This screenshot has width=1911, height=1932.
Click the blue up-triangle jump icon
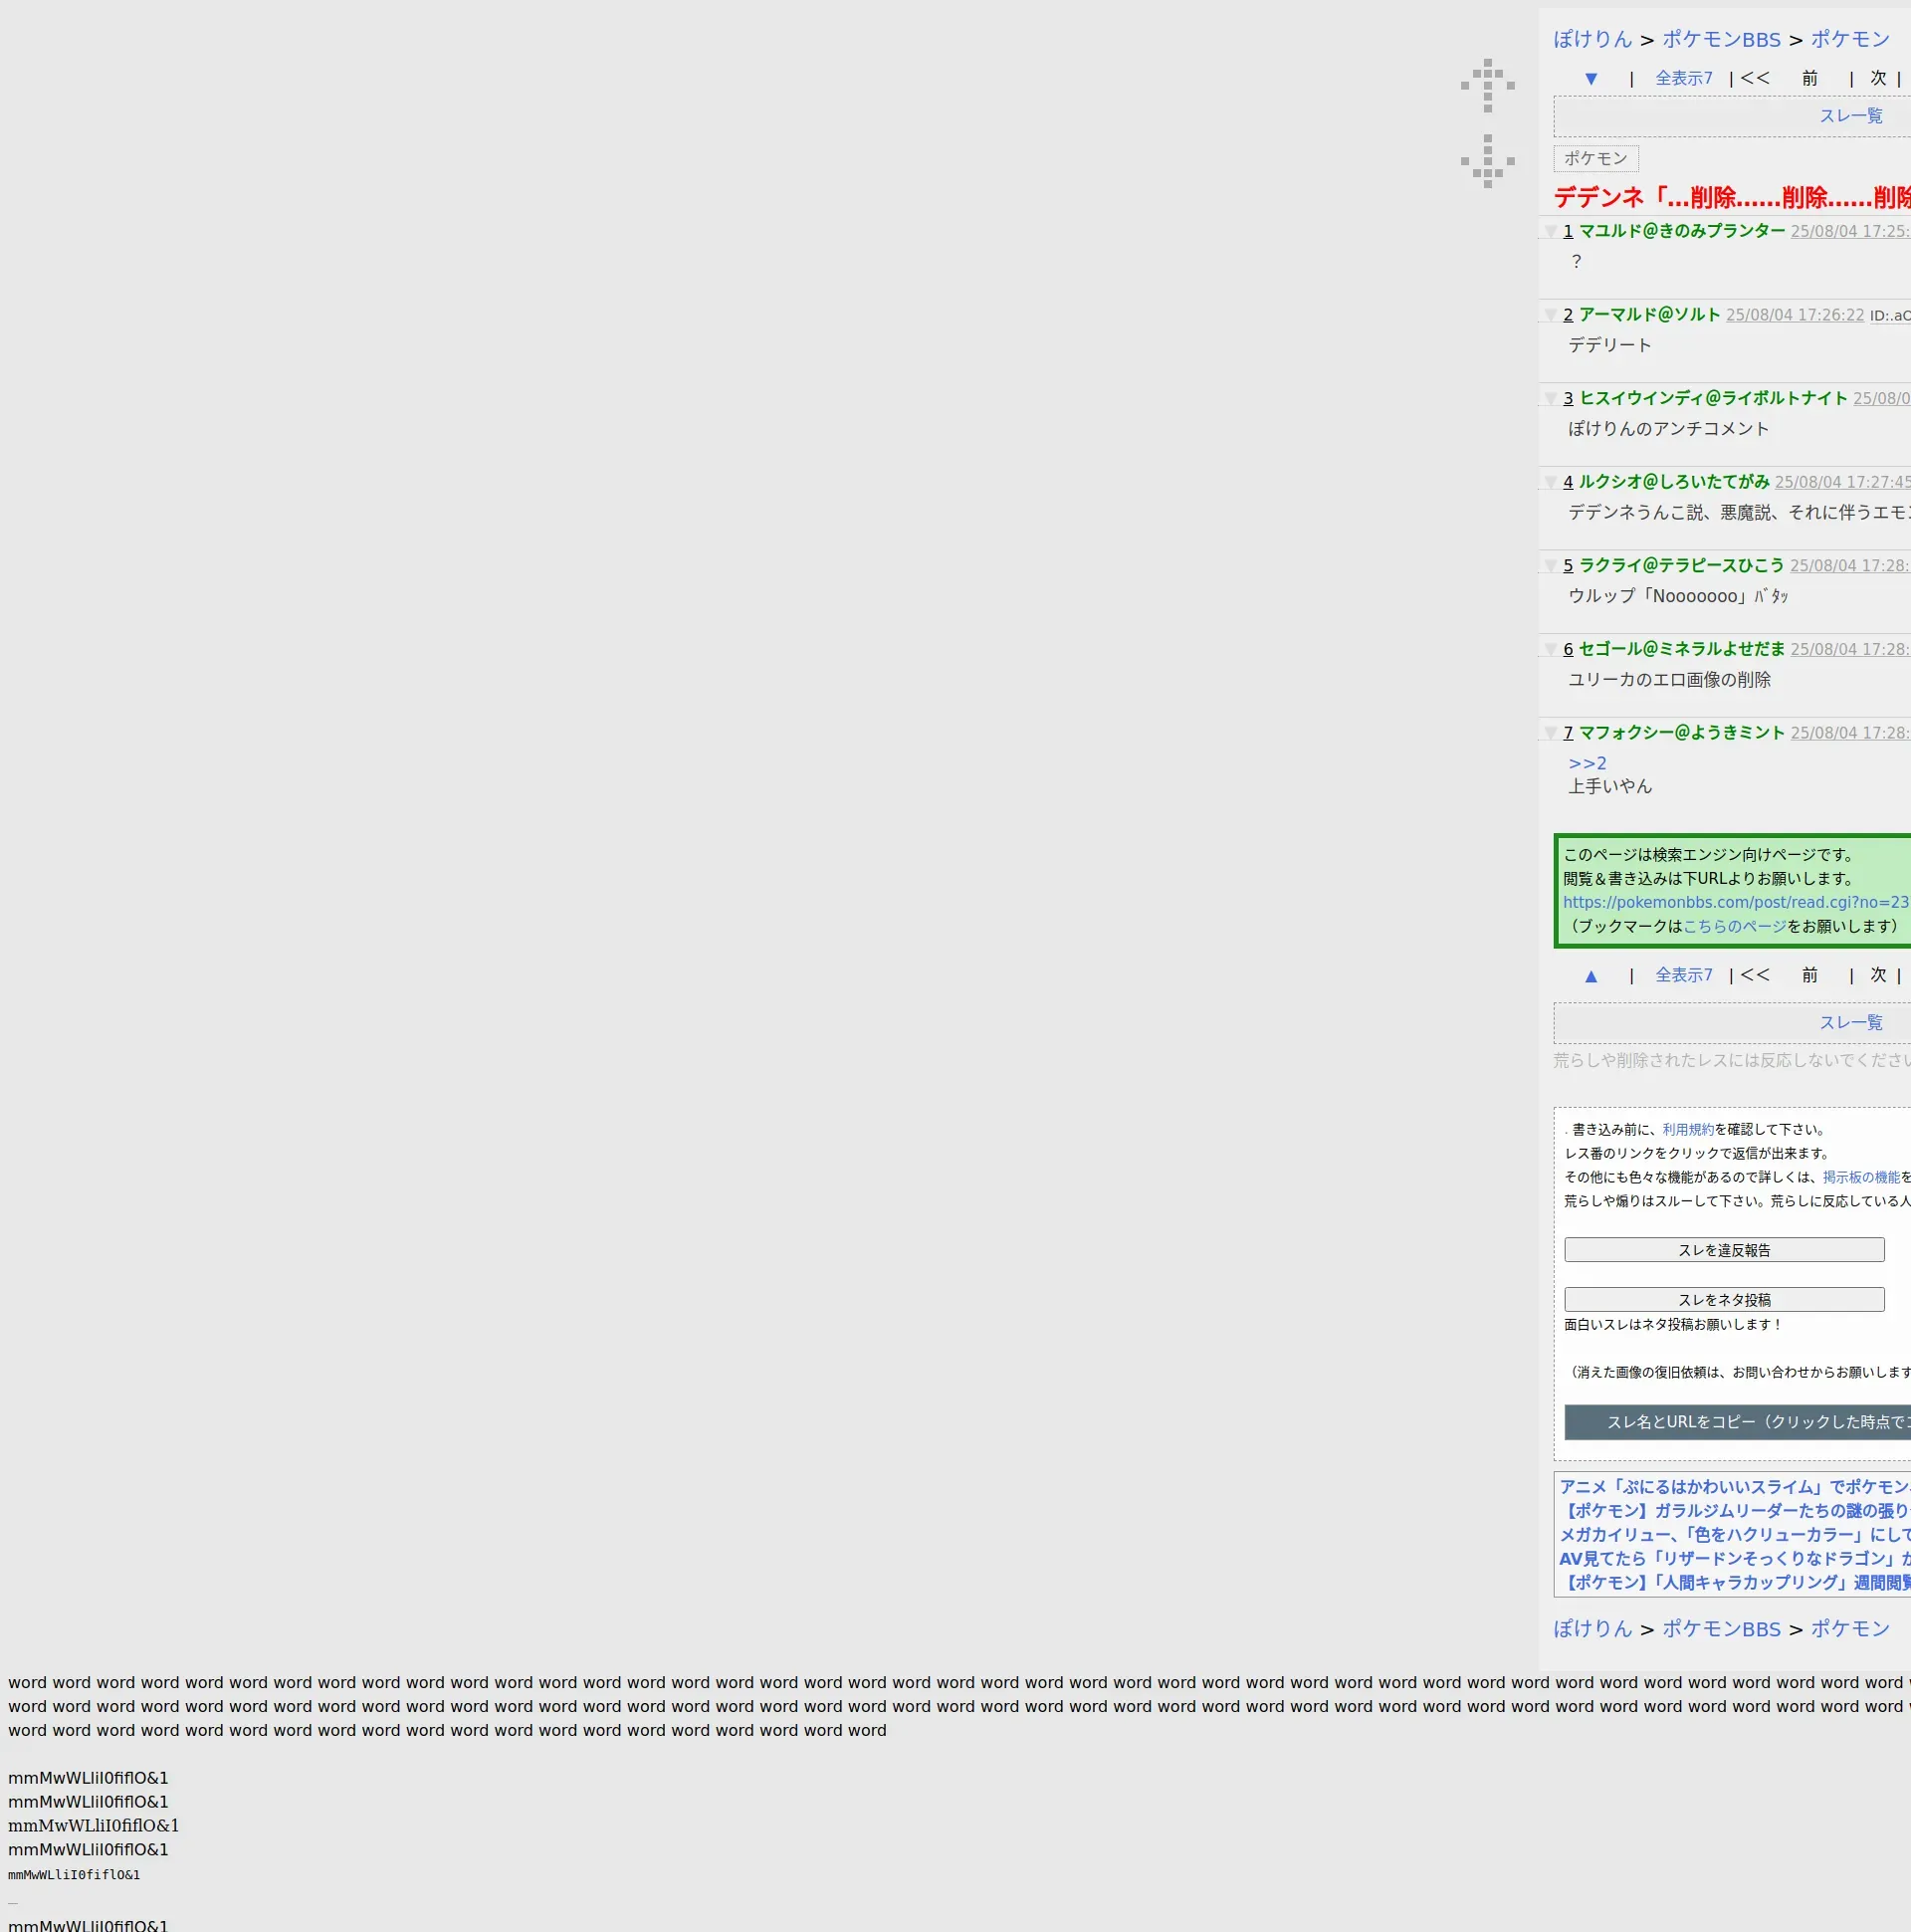point(1590,976)
